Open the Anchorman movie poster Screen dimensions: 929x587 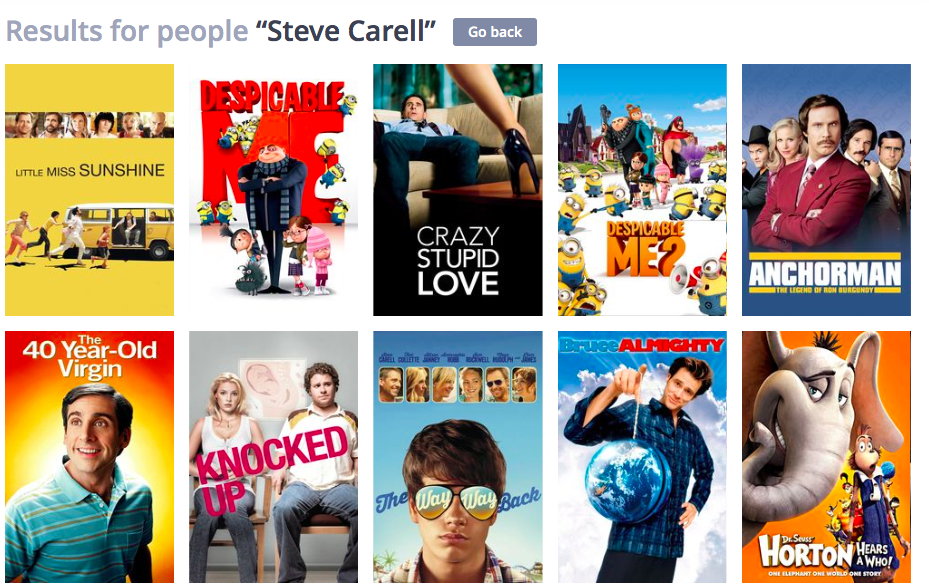[x=827, y=190]
